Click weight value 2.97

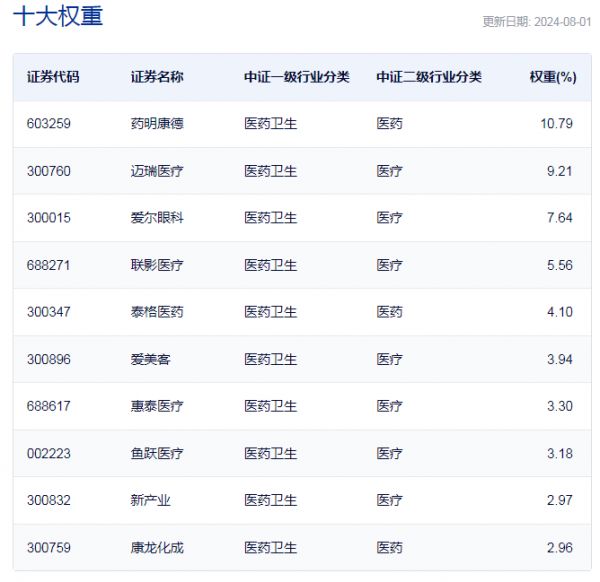[x=559, y=500]
